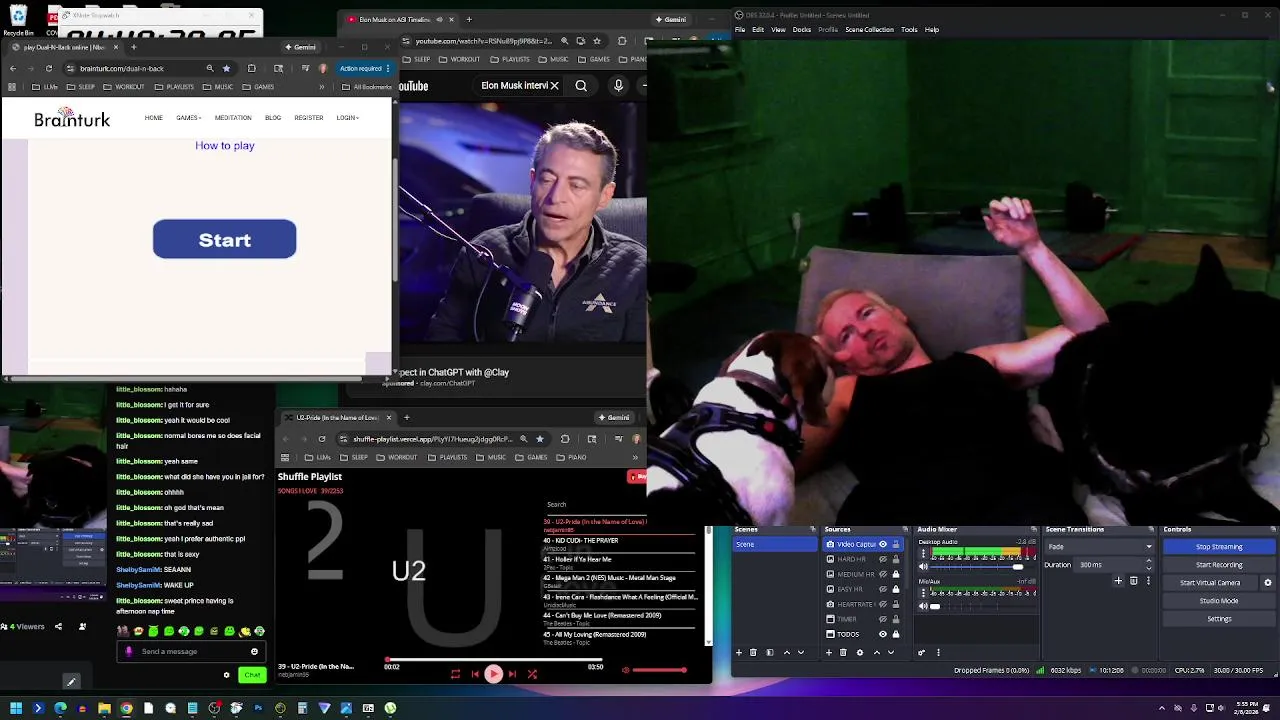Play the U2 Pride track
Viewport: 1280px width, 720px height.
[493, 674]
